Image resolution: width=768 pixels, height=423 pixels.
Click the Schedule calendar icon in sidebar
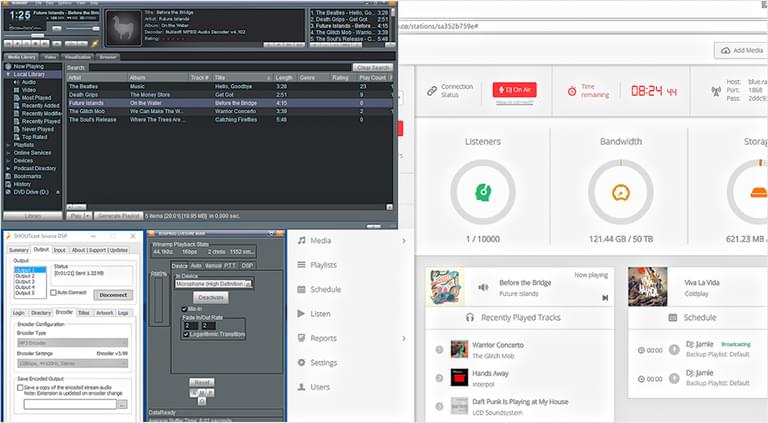coord(301,289)
